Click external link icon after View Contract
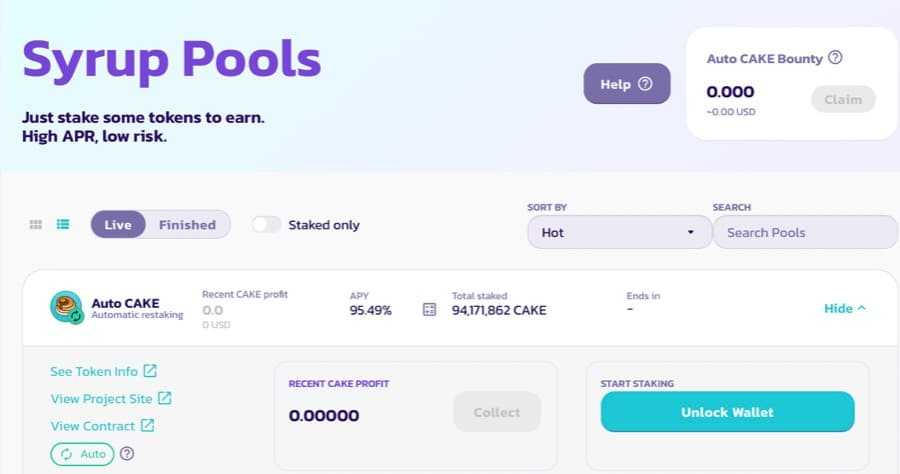Image resolution: width=900 pixels, height=474 pixels. point(147,426)
